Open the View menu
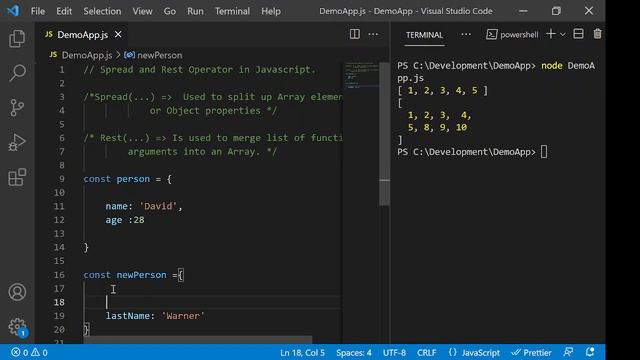The height and width of the screenshot is (360, 640). (142, 11)
